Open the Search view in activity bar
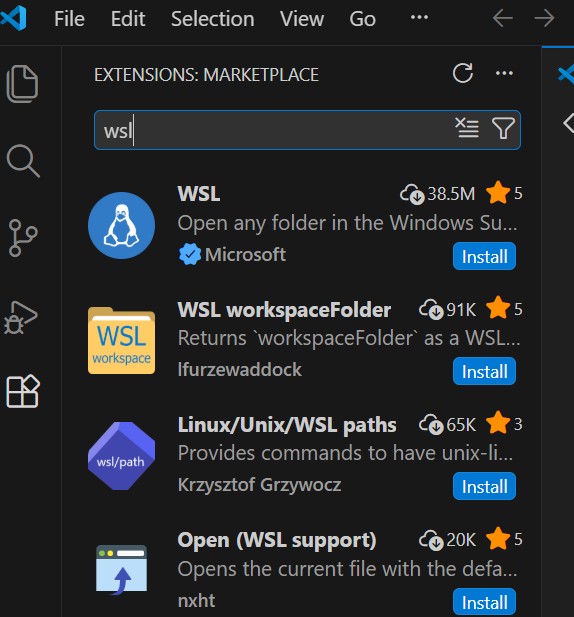Viewport: 574px width, 617px height. pos(23,161)
